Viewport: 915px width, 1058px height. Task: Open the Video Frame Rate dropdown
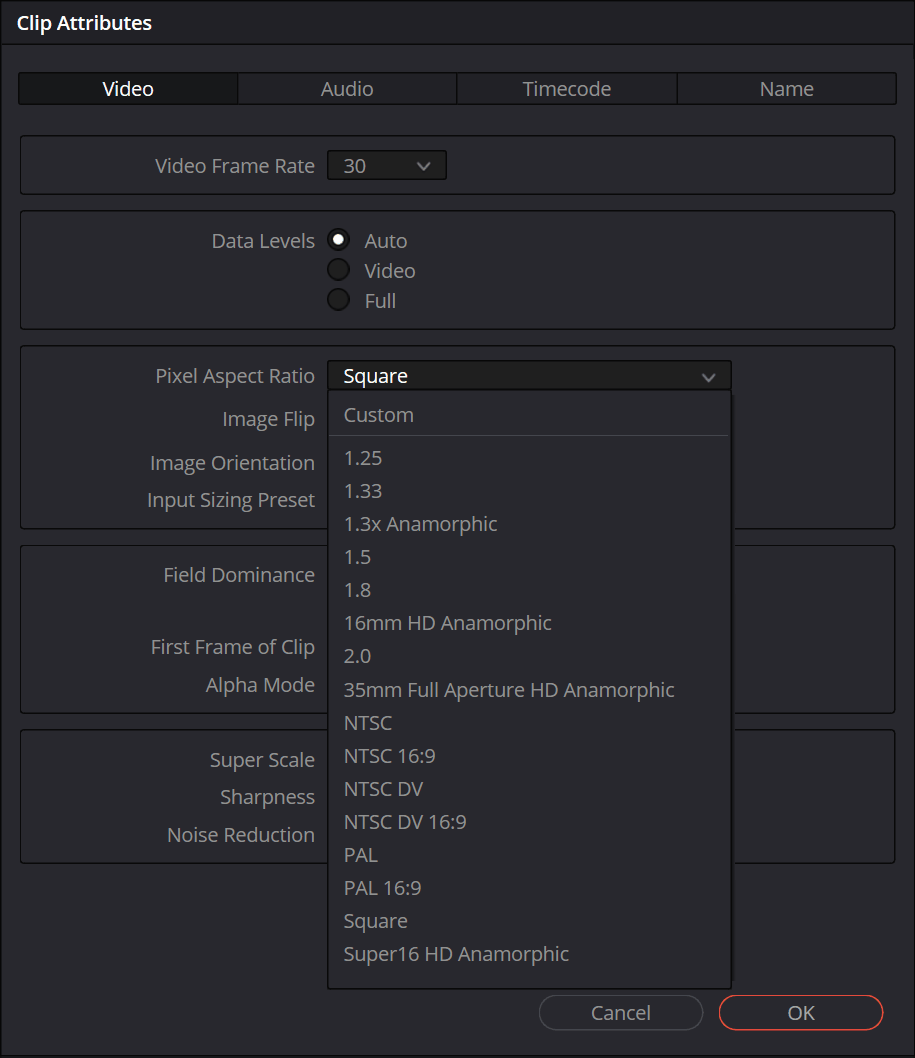386,166
